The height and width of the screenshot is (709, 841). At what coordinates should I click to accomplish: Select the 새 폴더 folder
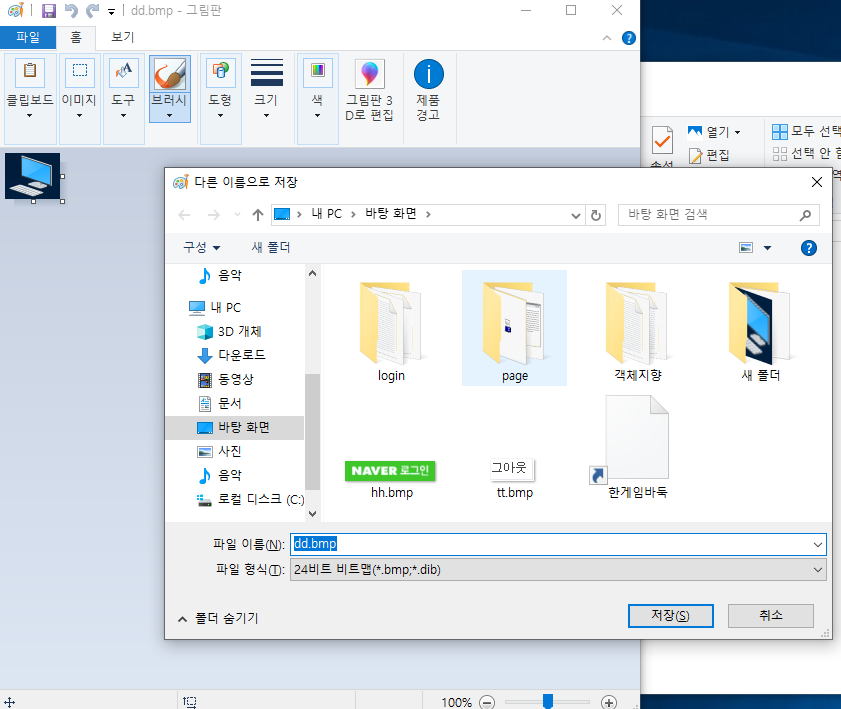(x=760, y=329)
